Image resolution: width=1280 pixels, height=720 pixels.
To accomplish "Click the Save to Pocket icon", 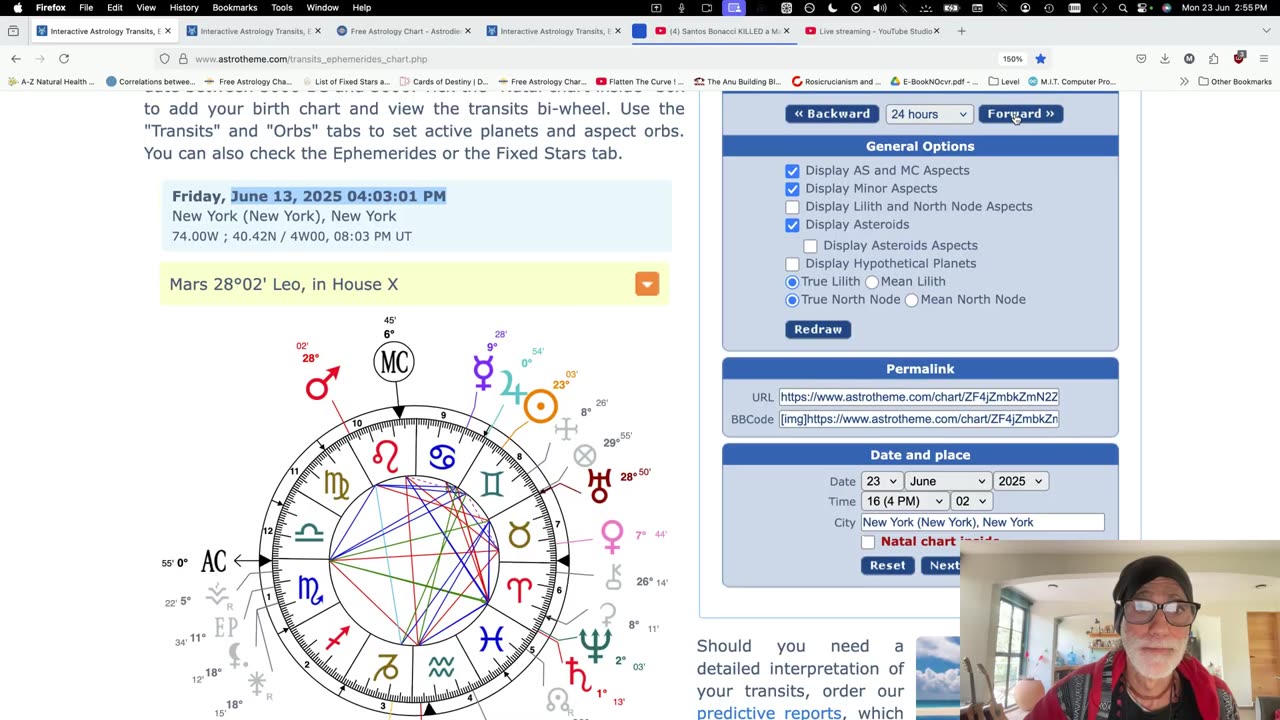I will 1141,59.
